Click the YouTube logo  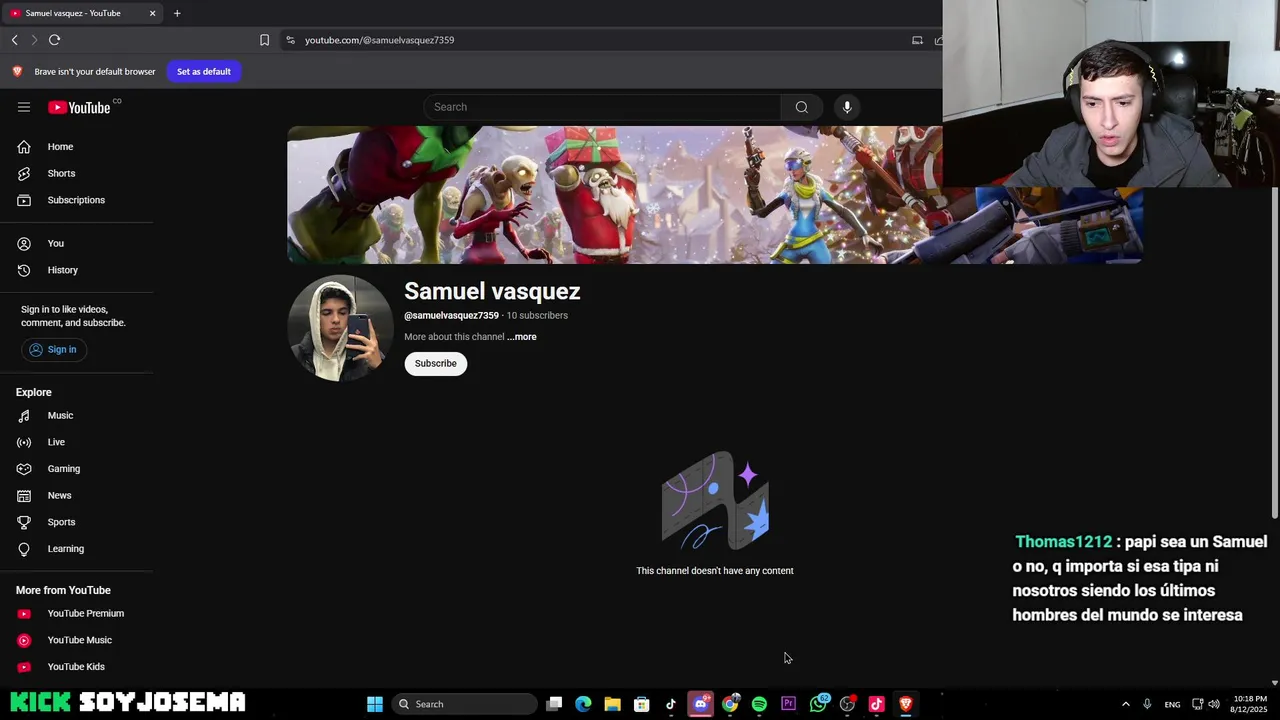pyautogui.click(x=79, y=107)
